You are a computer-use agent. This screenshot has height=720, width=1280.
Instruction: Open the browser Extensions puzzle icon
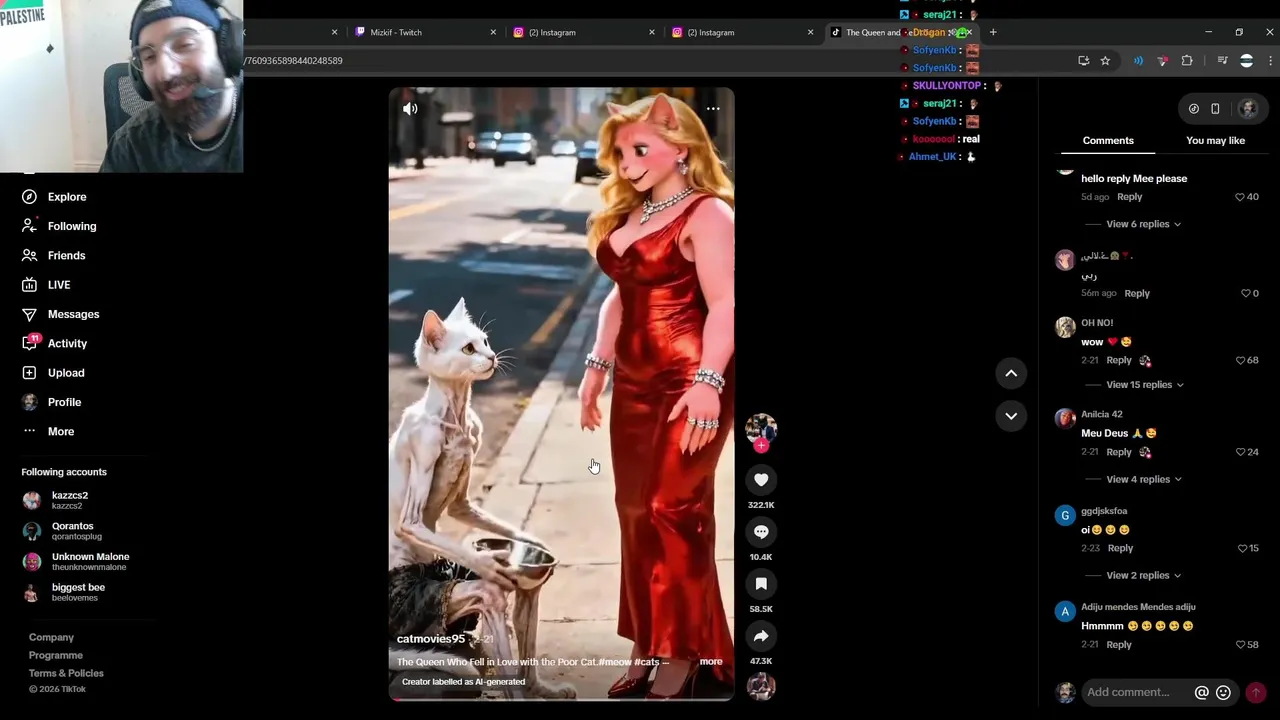coord(1187,61)
